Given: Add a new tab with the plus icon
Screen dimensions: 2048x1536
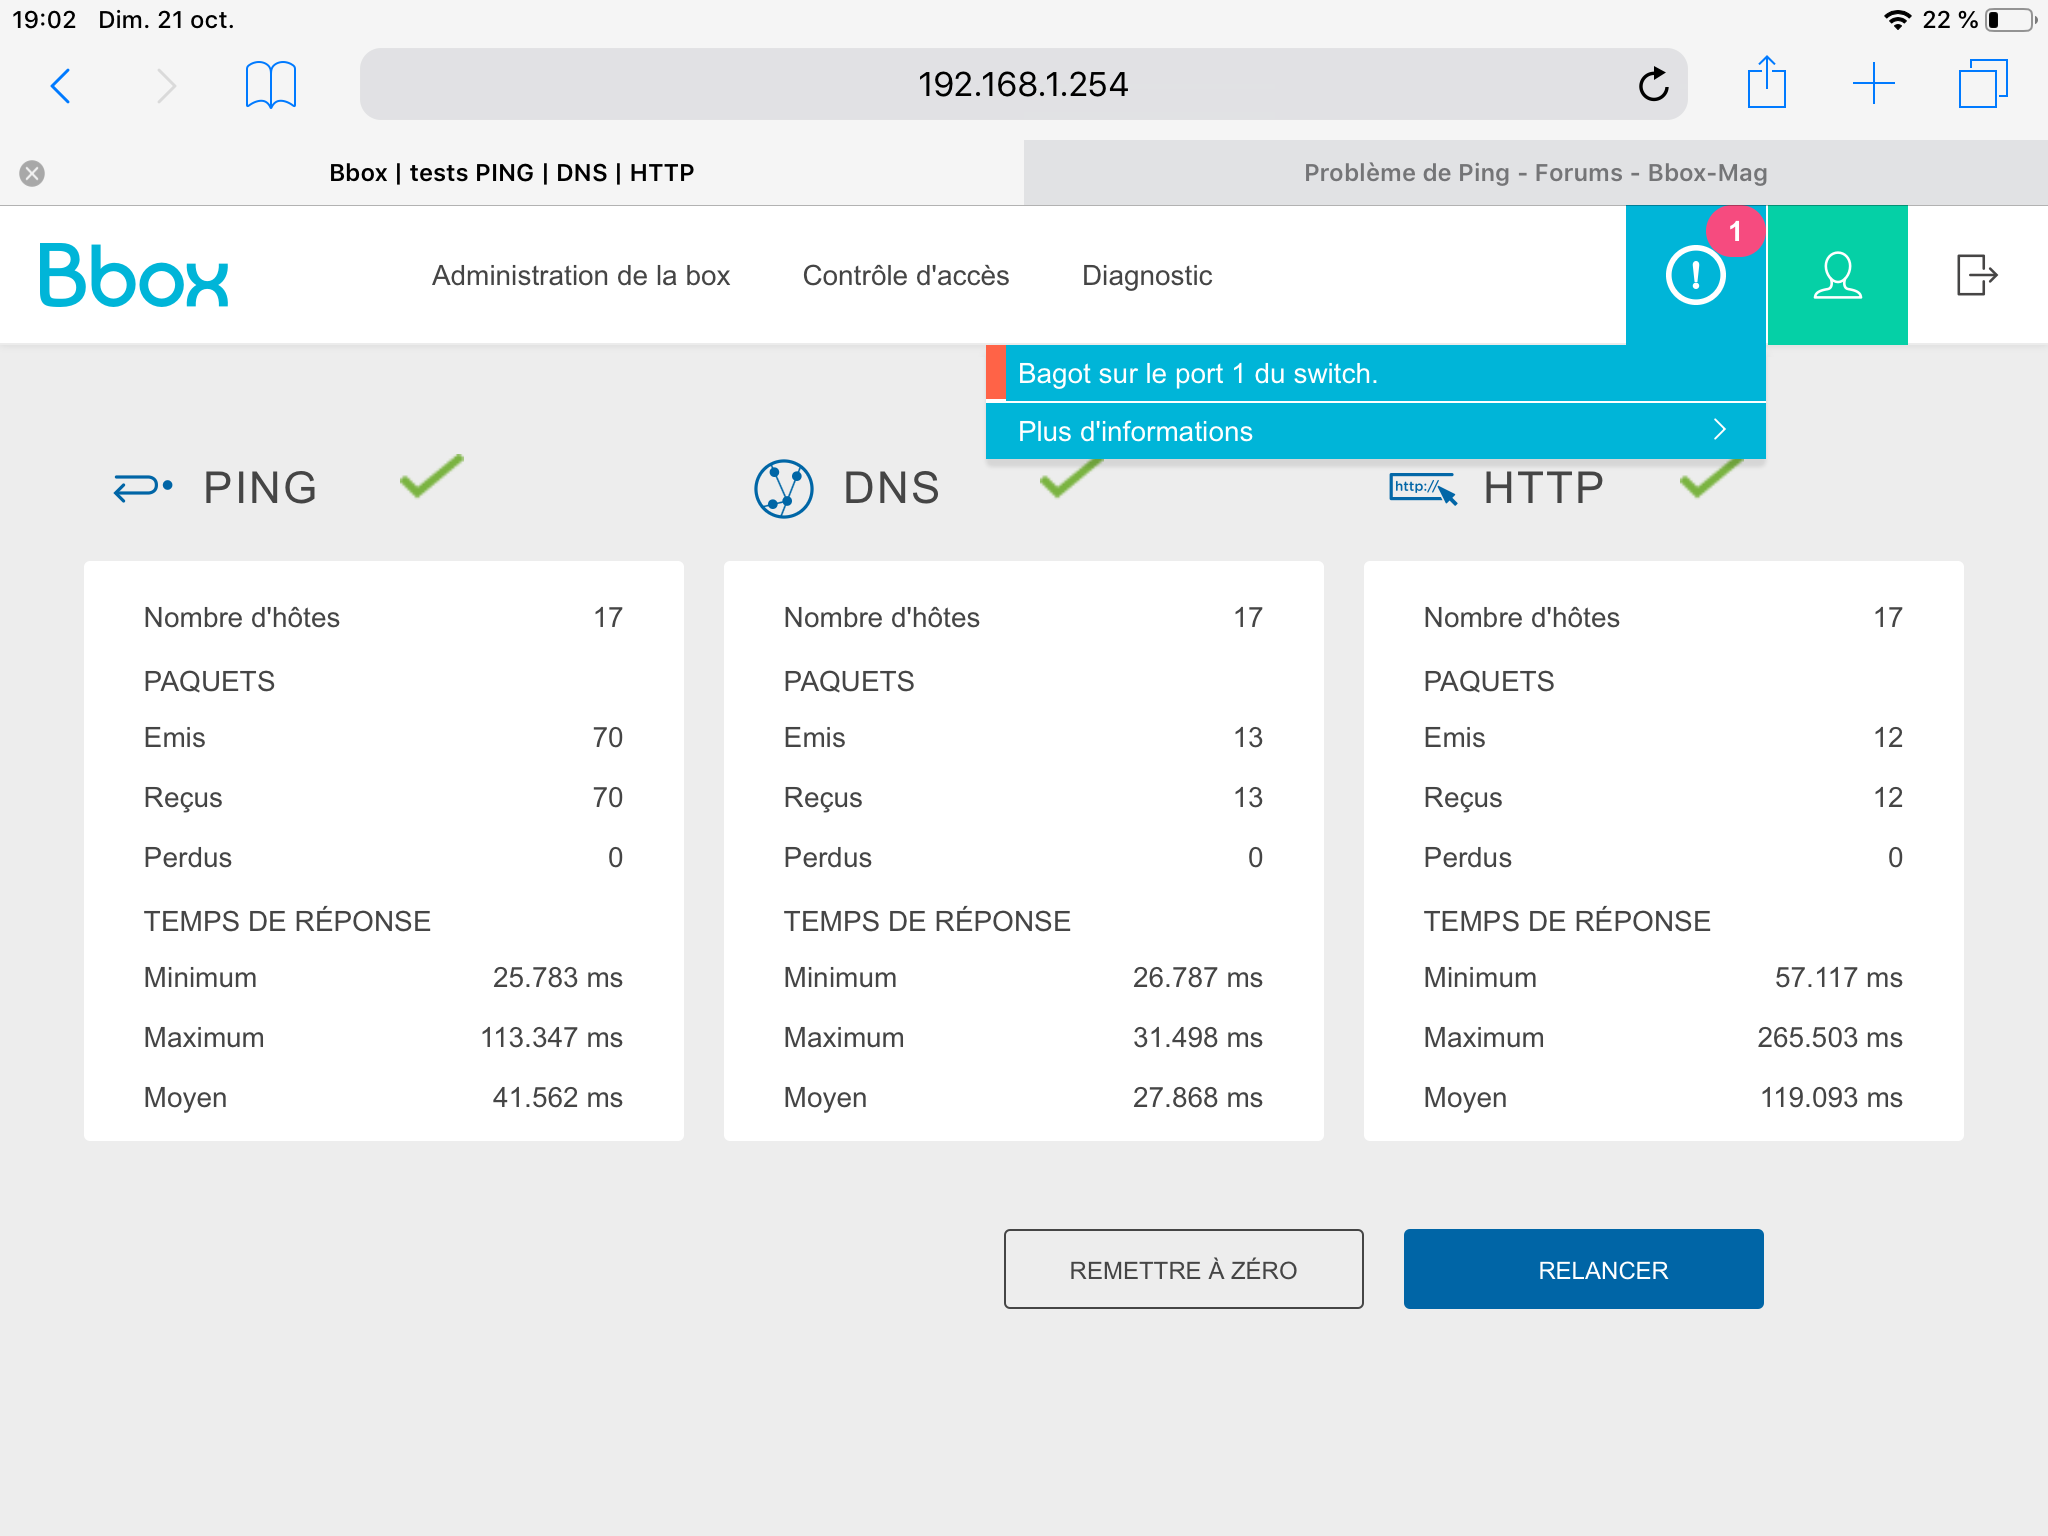Looking at the screenshot, I should 1873,84.
